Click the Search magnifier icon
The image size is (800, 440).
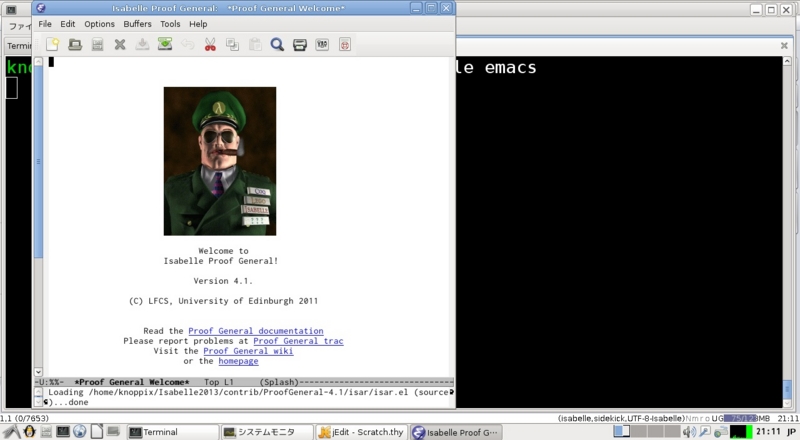[x=277, y=45]
